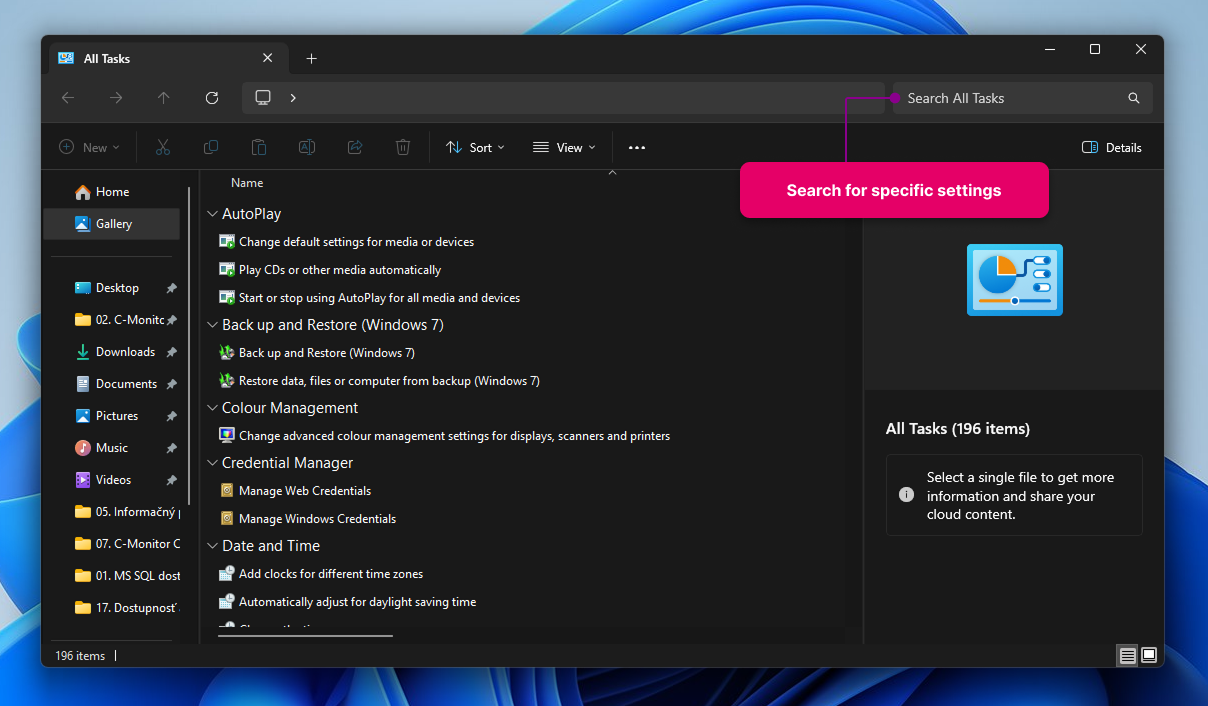Click the Videos icon in sidebar

(x=83, y=480)
